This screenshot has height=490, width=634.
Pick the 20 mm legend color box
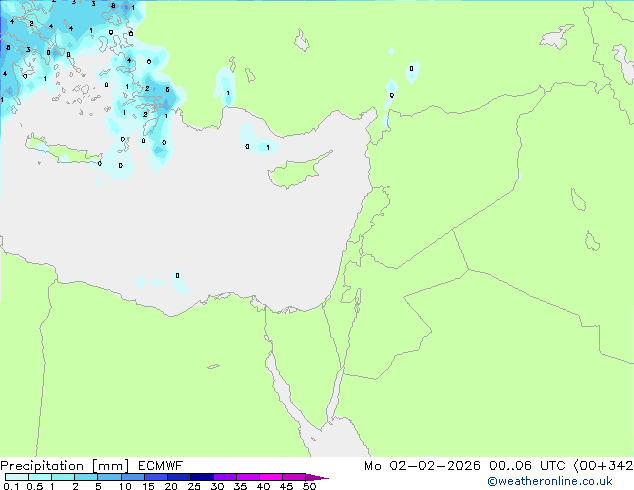(178, 477)
